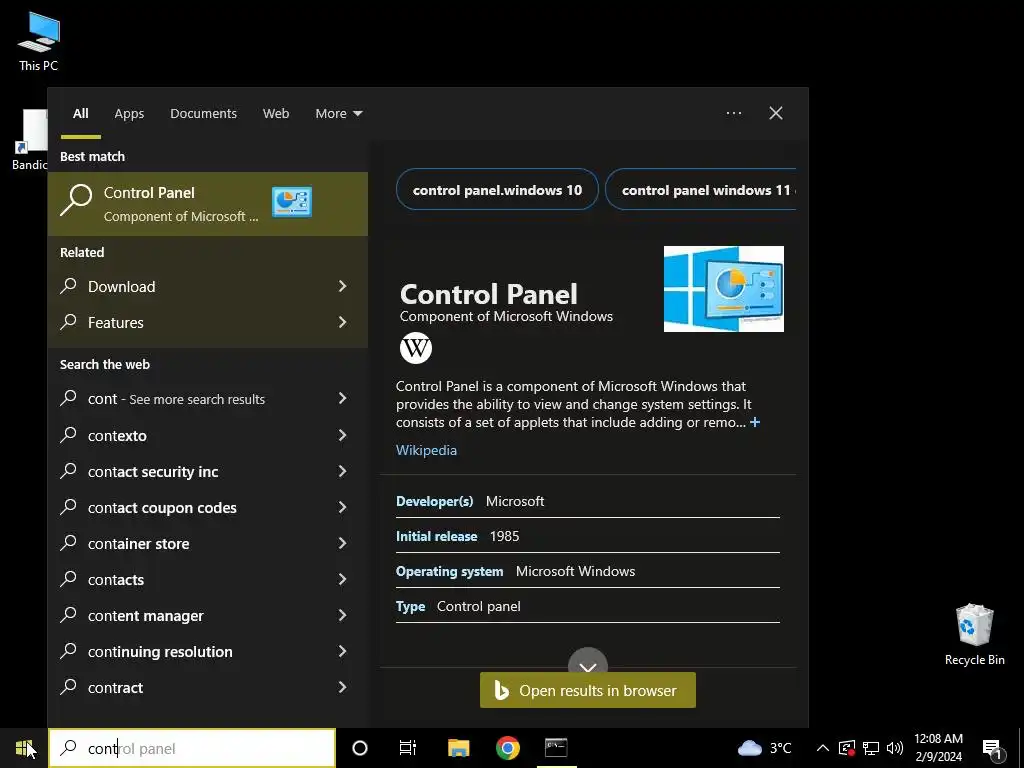
Task: Click into the taskbar search input field
Action: tap(192, 748)
